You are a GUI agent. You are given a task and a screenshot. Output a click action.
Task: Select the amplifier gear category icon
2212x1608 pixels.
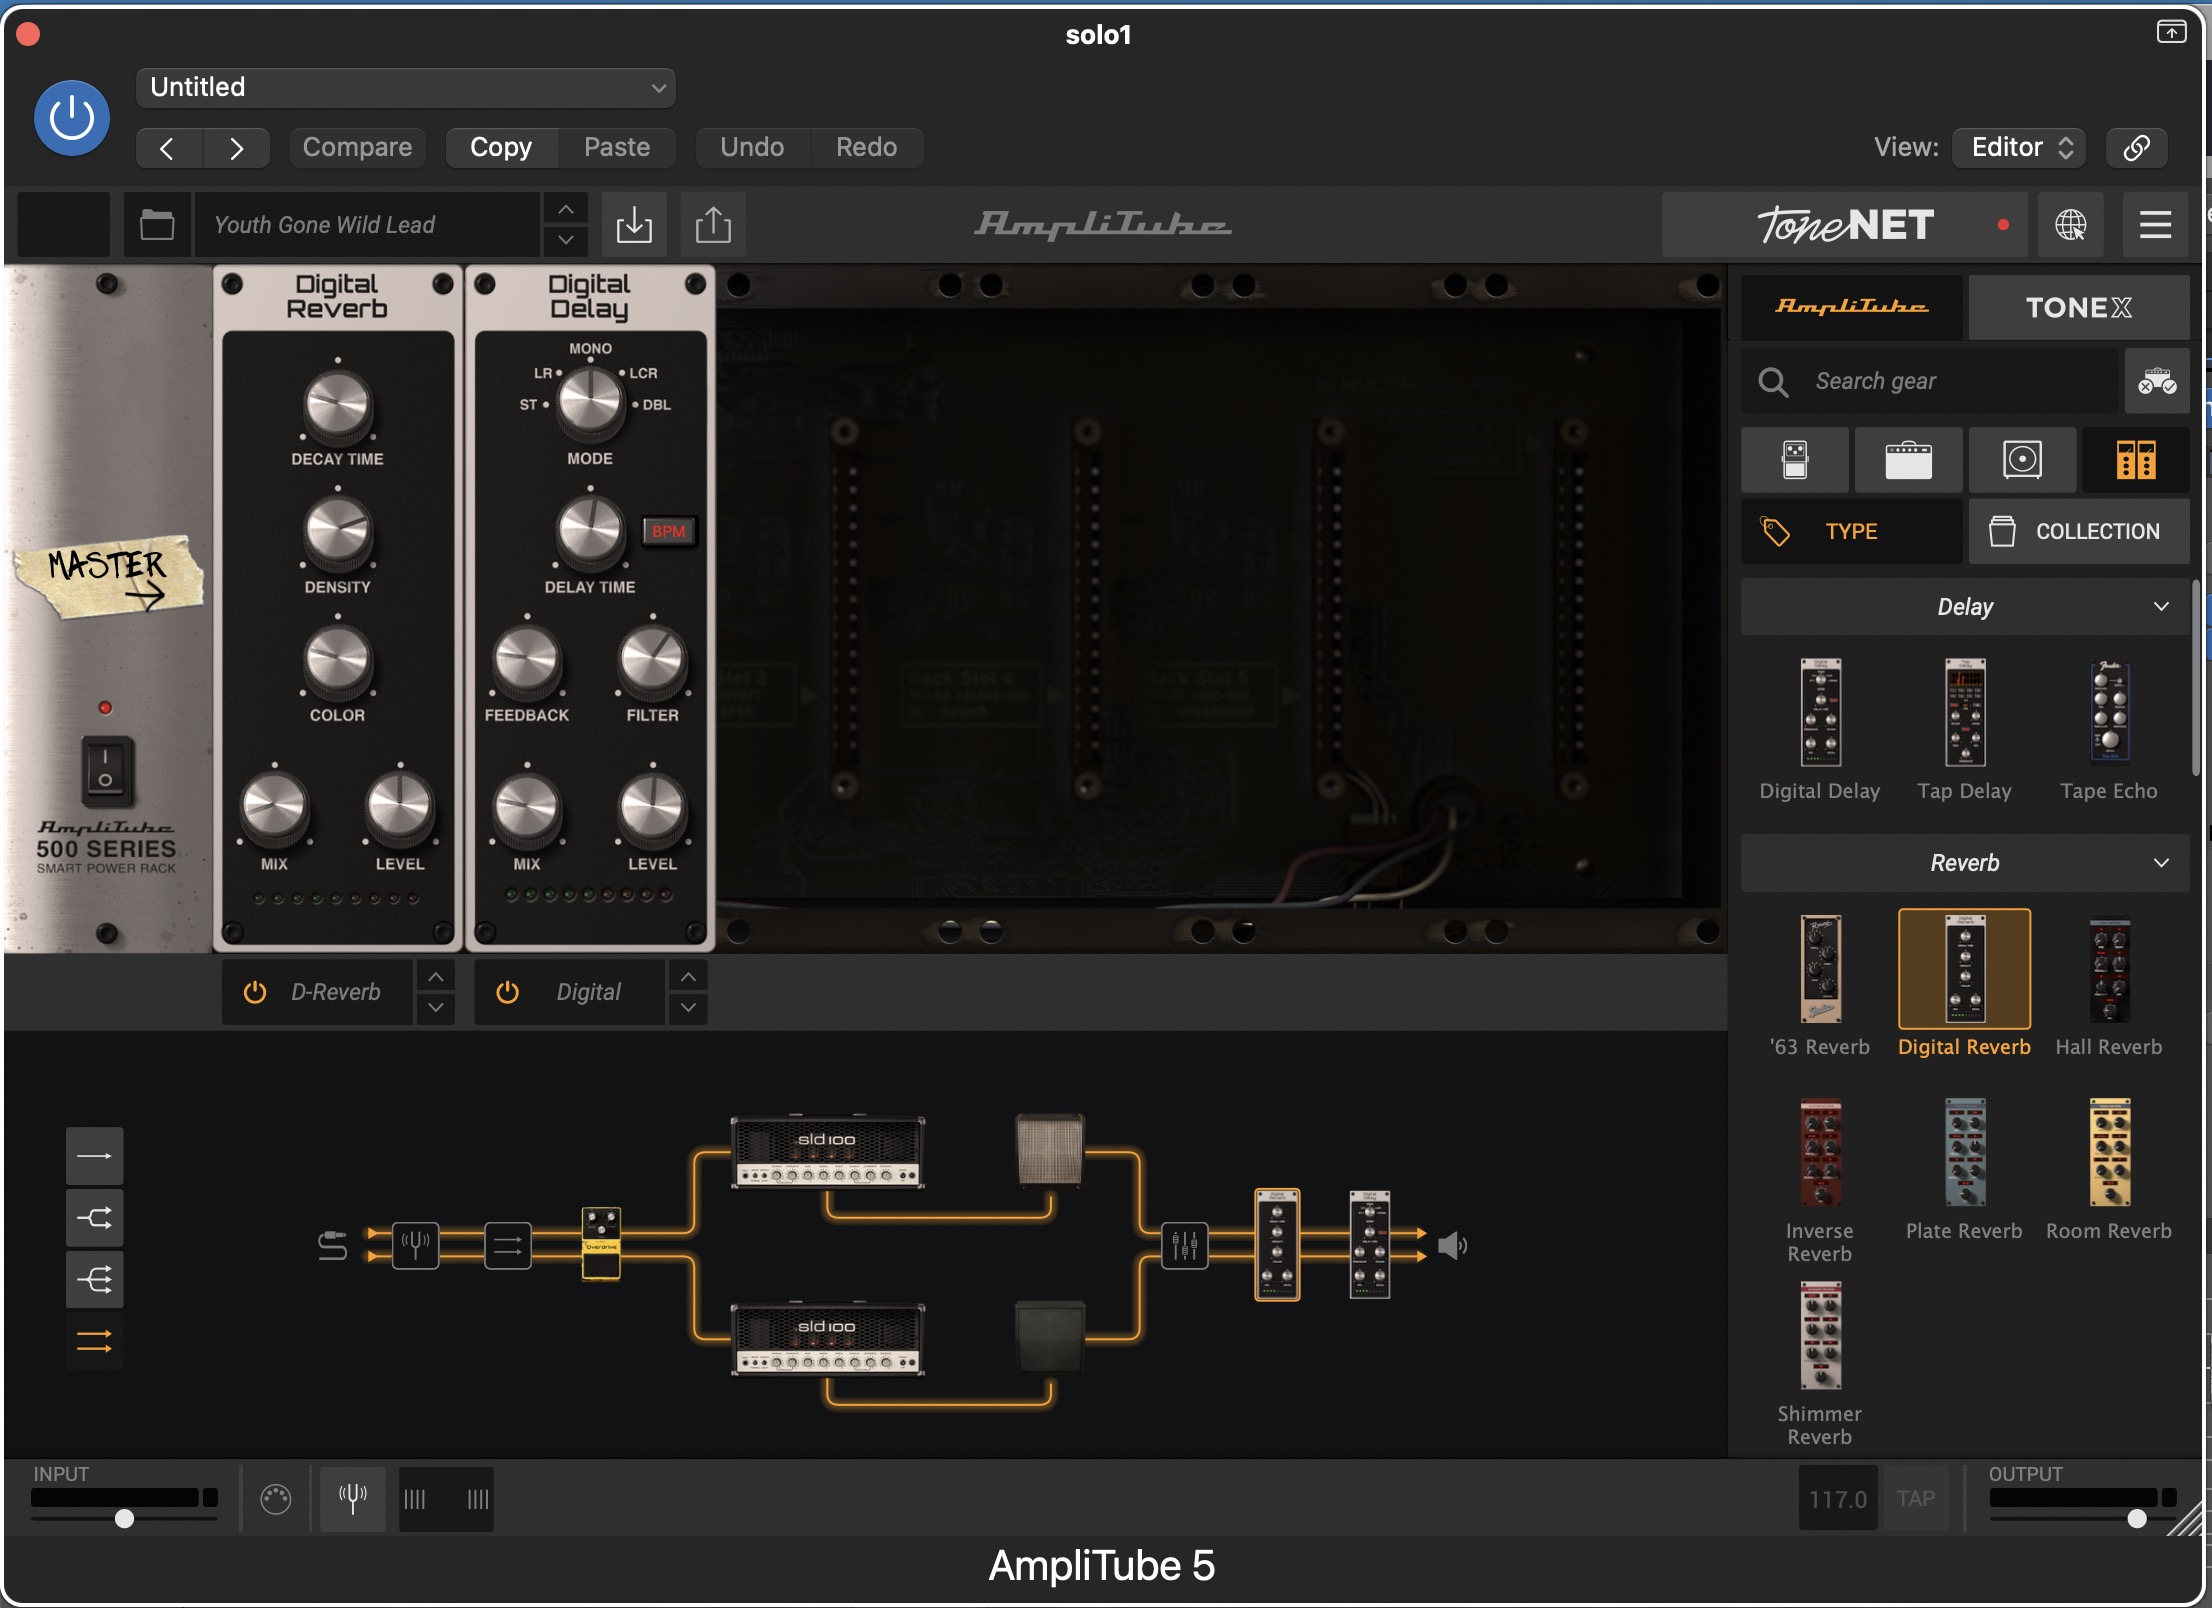[x=1908, y=460]
